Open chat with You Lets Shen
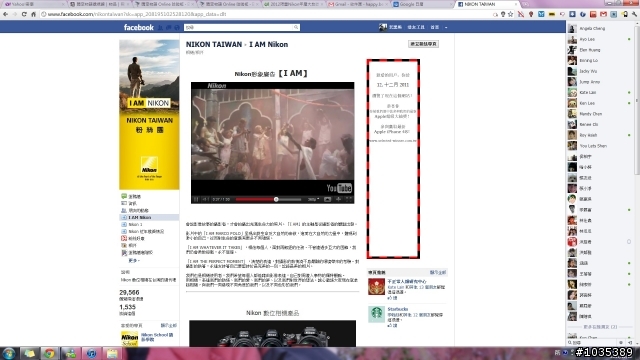640x360 pixels. click(x=600, y=146)
